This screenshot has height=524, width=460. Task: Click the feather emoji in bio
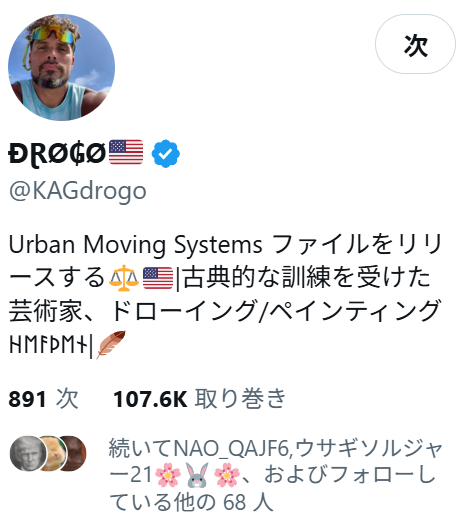click(x=111, y=345)
